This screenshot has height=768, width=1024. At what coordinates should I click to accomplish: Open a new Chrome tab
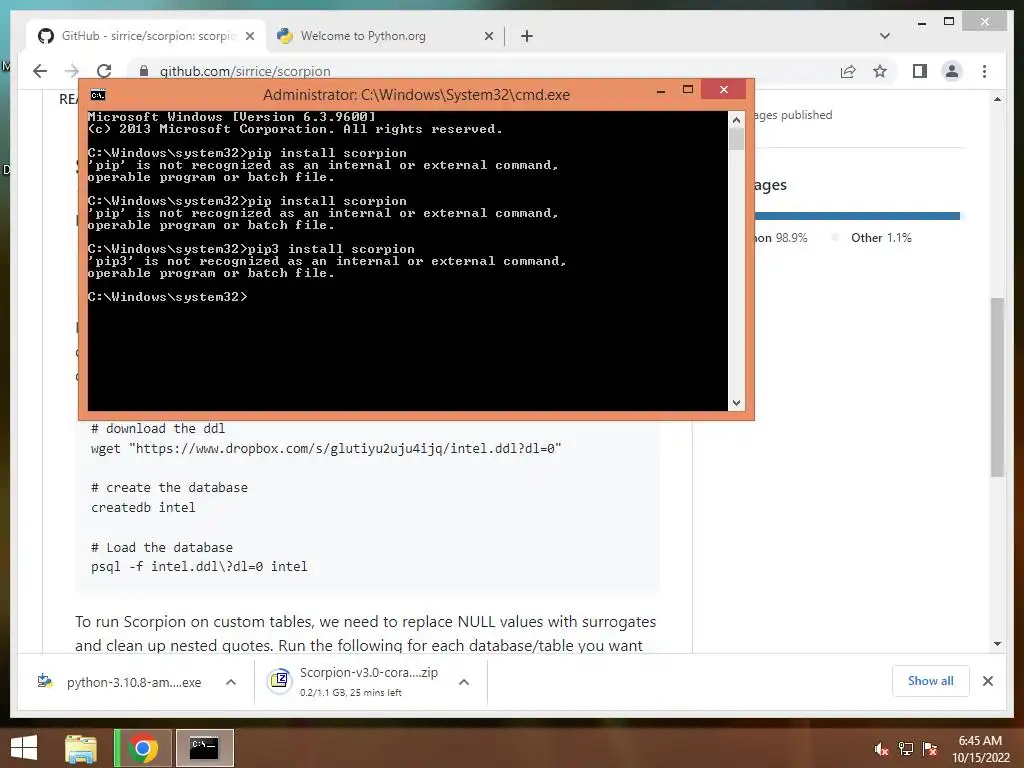(526, 36)
